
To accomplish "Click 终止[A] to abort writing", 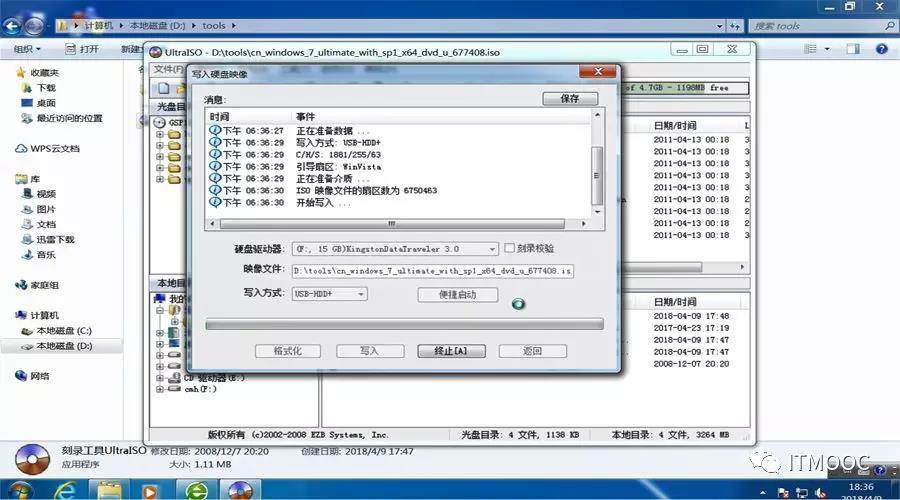I will click(451, 351).
